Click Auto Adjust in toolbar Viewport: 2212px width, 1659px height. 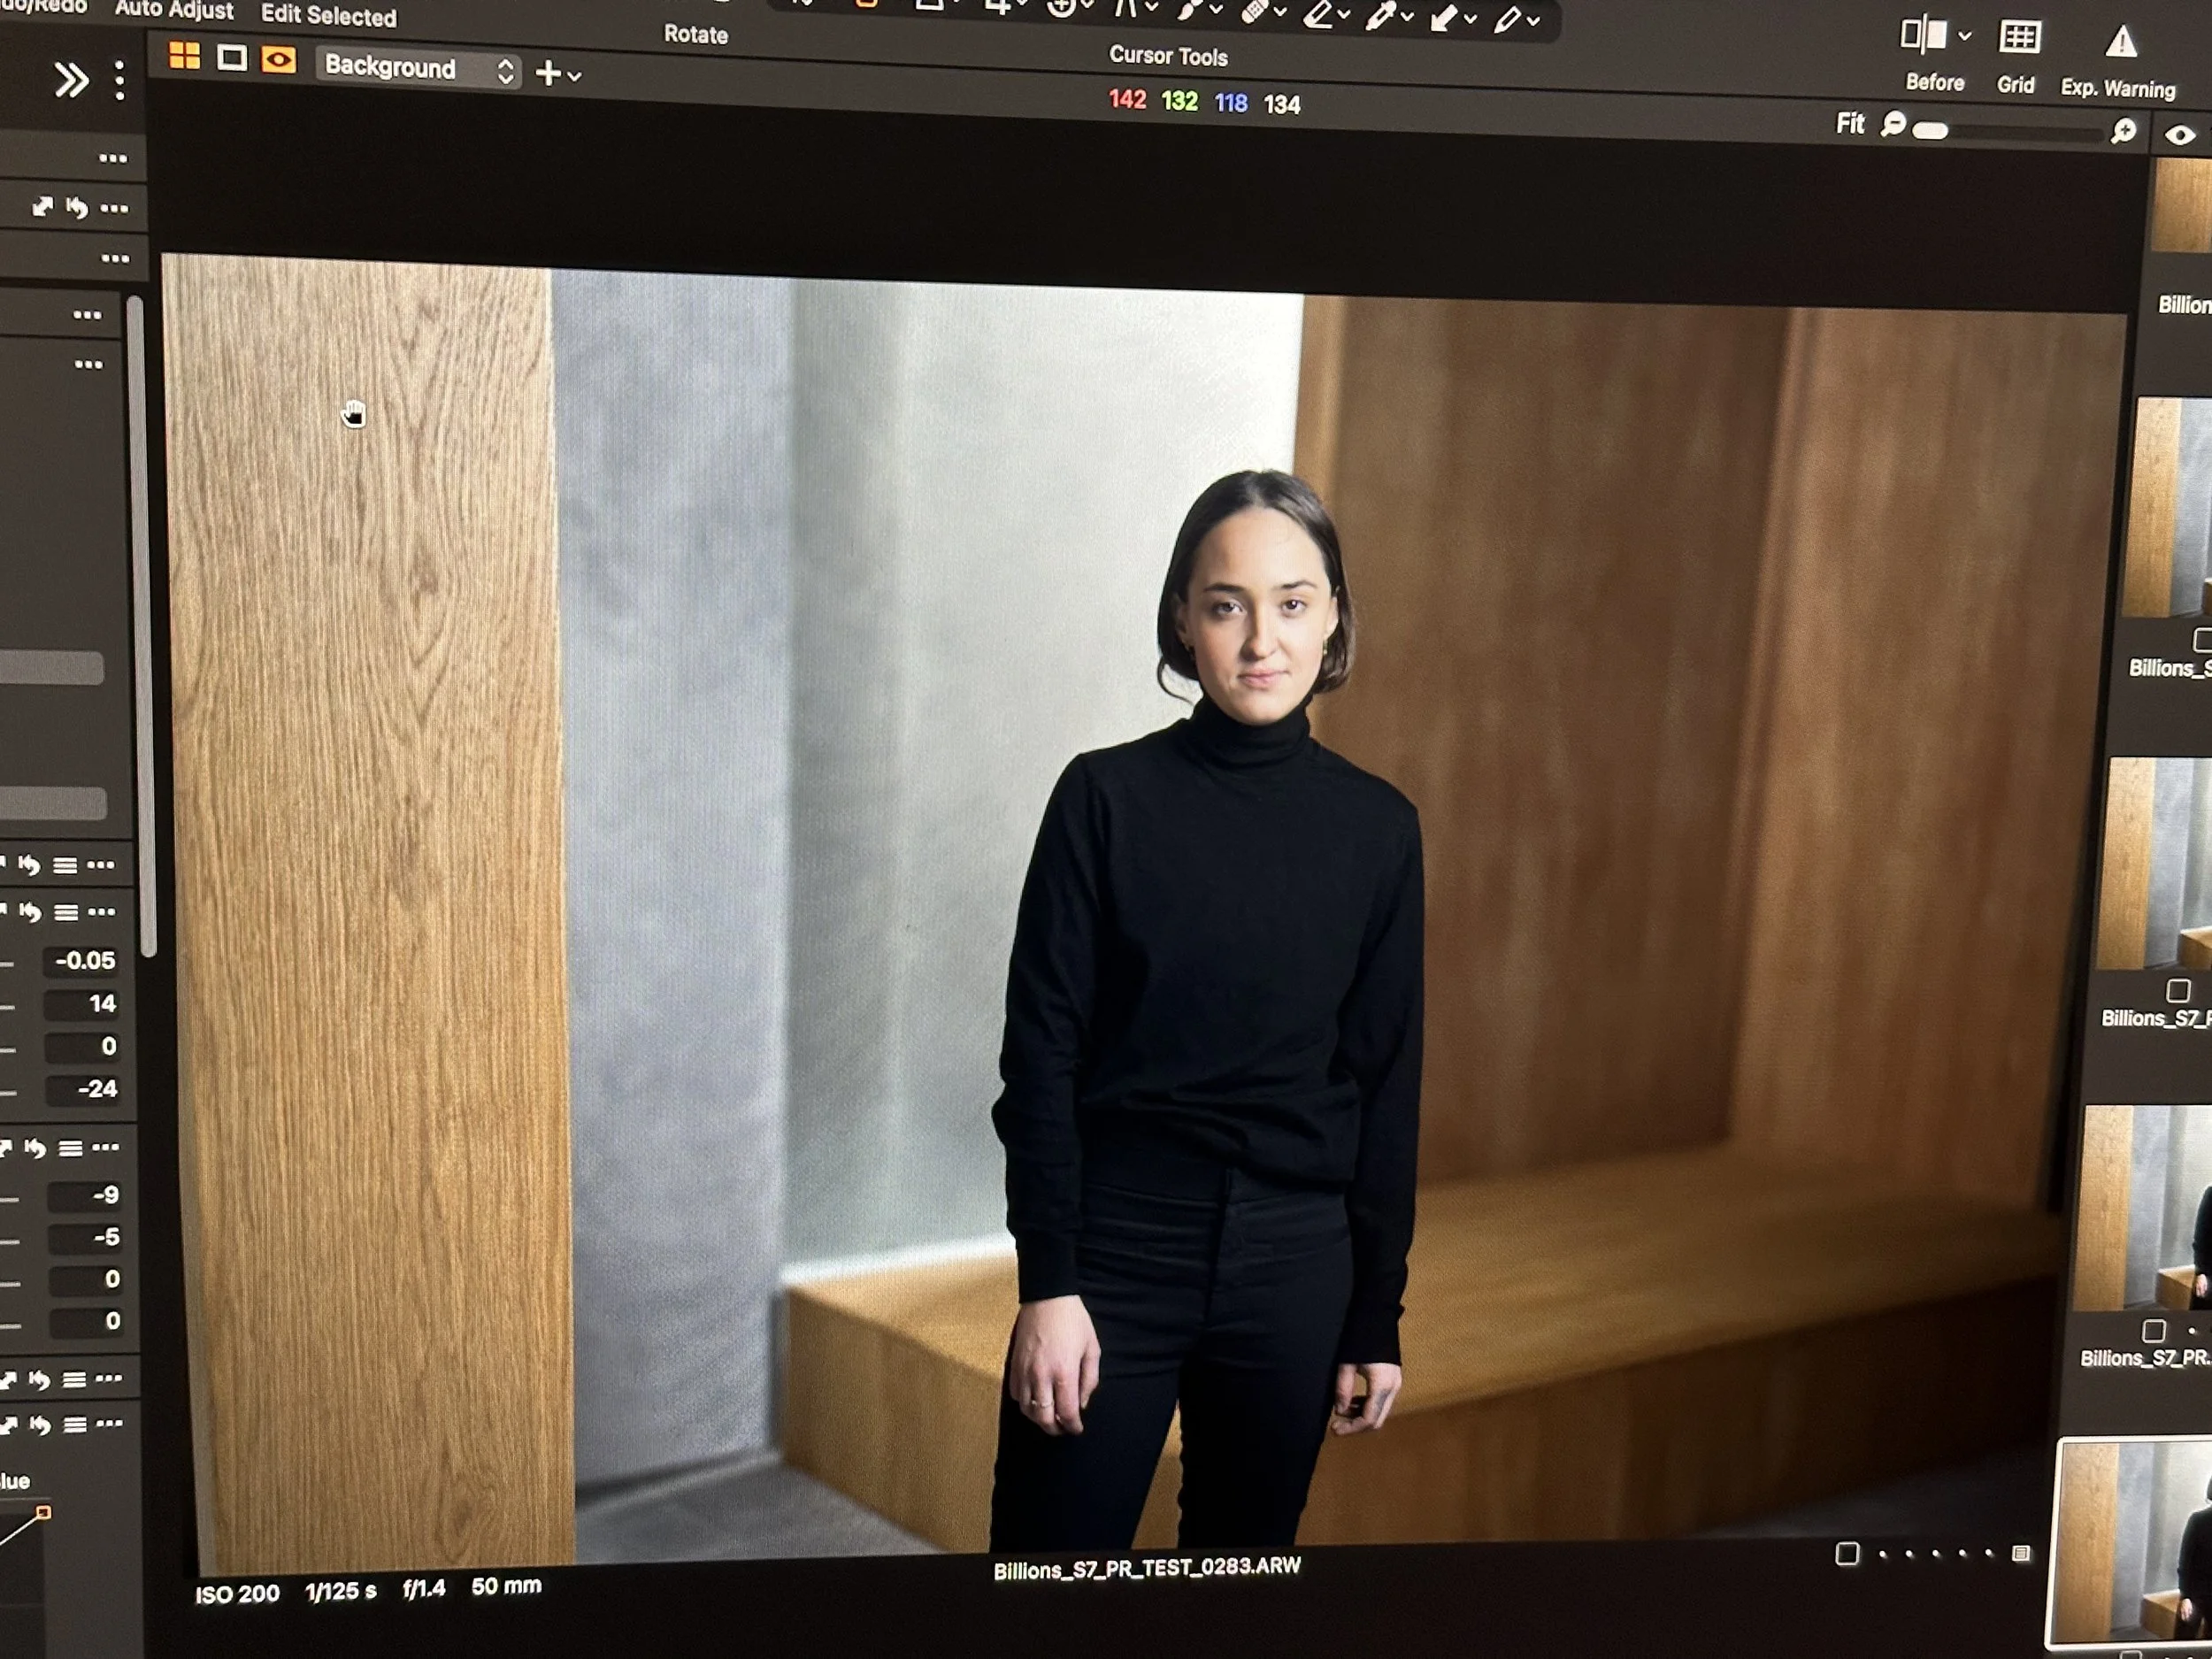coord(174,11)
